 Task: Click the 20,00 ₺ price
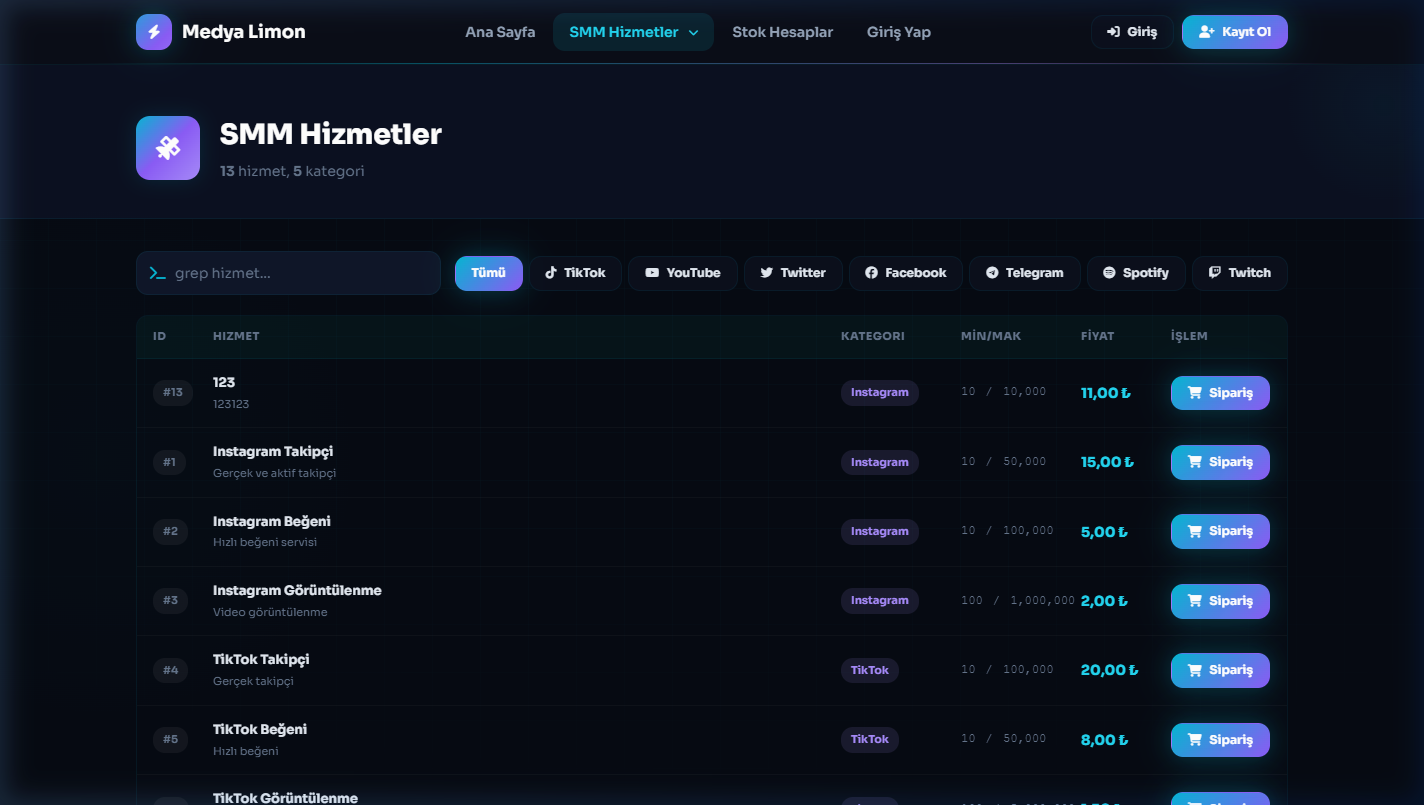1110,670
